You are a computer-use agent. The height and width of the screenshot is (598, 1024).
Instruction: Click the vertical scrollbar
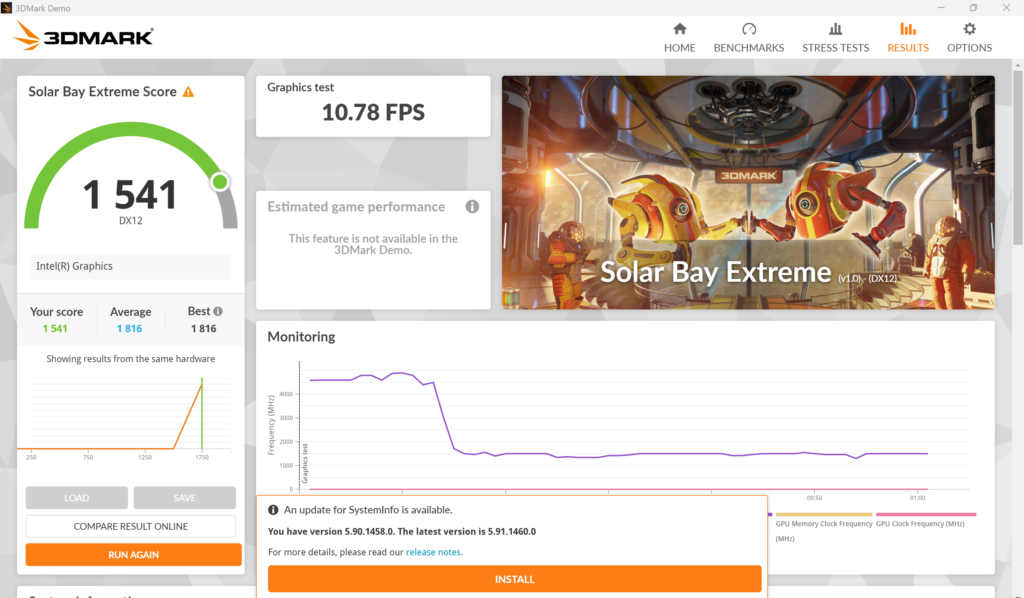point(1017,157)
